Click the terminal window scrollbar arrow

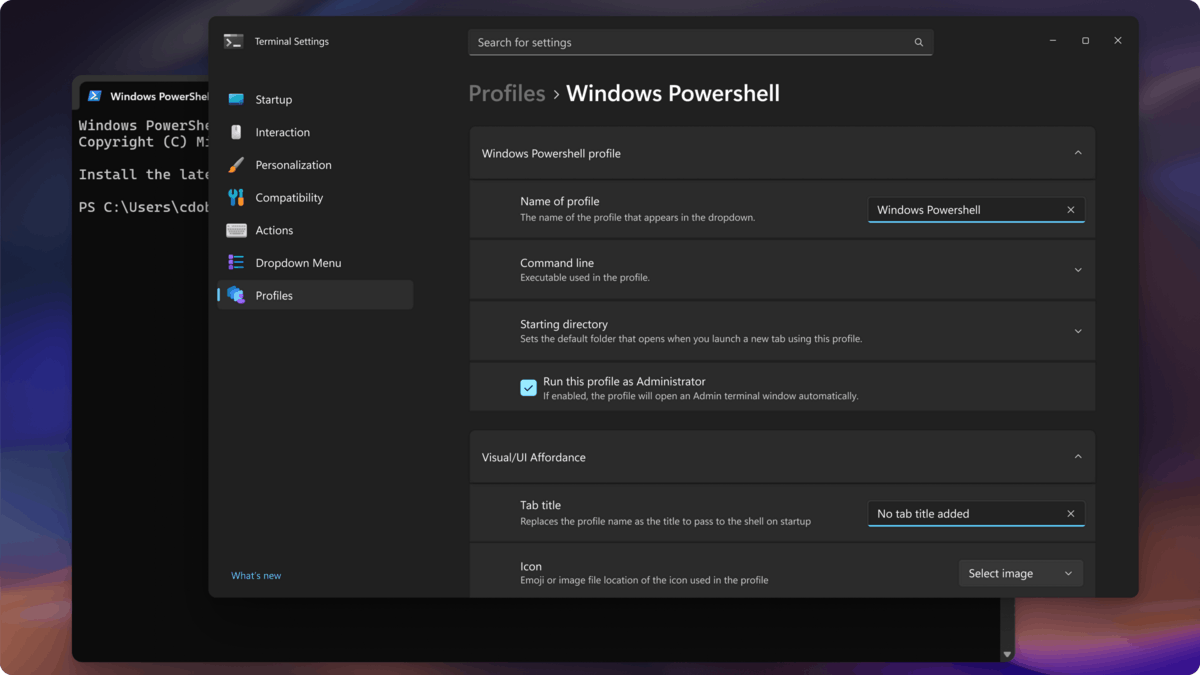coord(1006,653)
